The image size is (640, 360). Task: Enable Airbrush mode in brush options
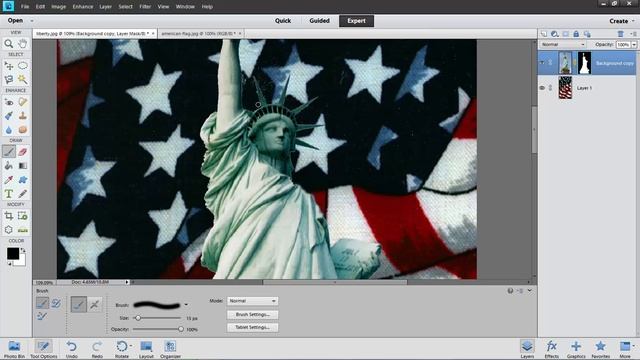coord(95,304)
